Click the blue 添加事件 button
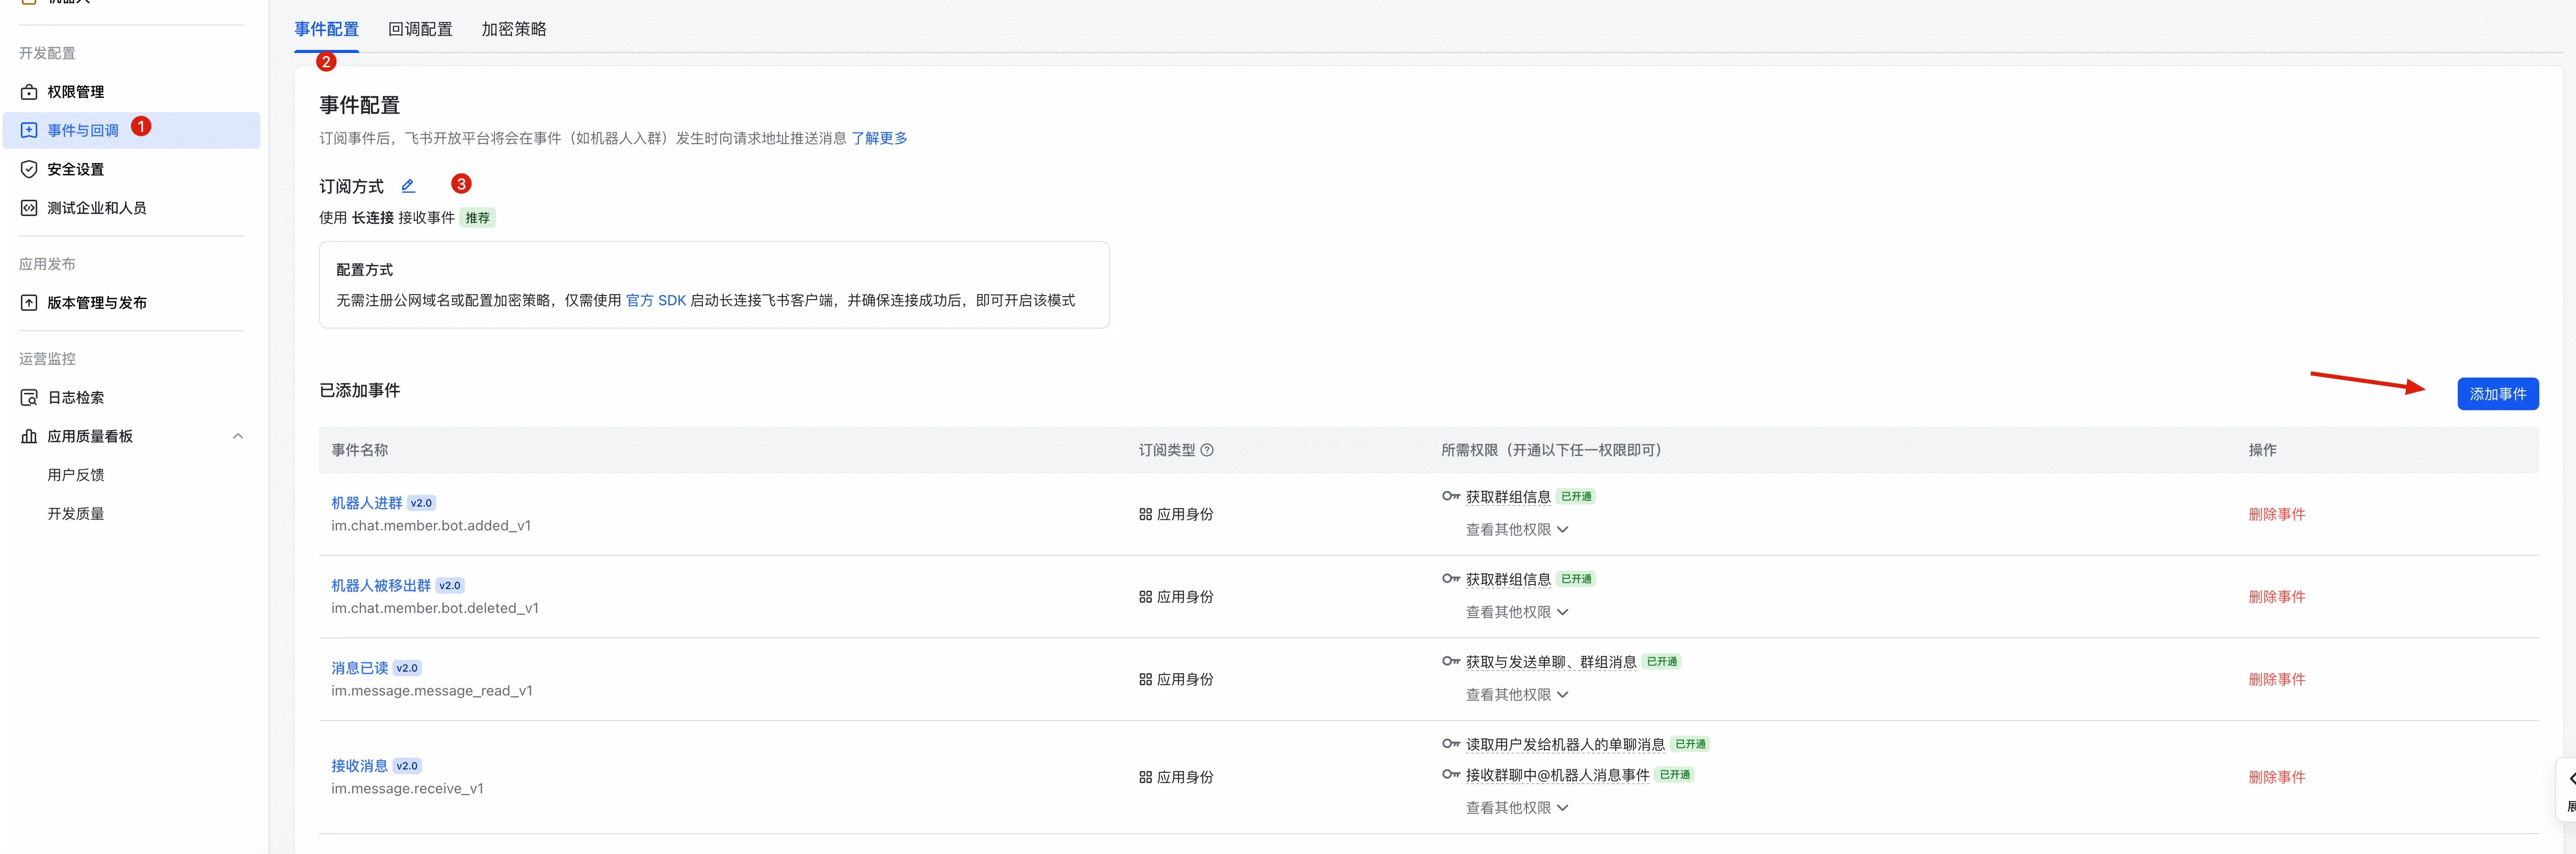This screenshot has height=854, width=2576. coord(2497,394)
